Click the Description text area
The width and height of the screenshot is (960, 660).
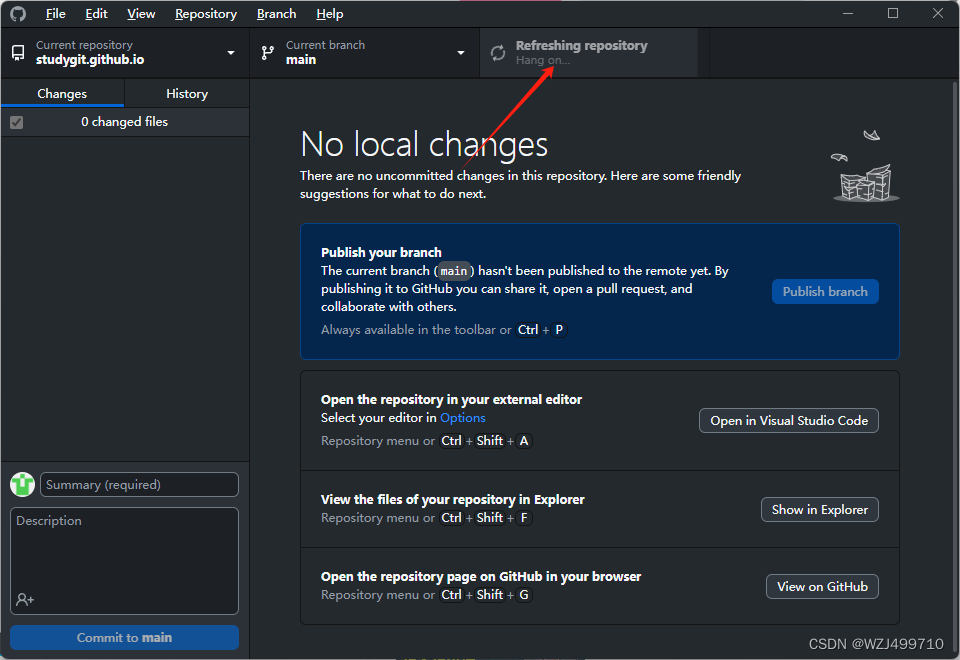tap(124, 561)
